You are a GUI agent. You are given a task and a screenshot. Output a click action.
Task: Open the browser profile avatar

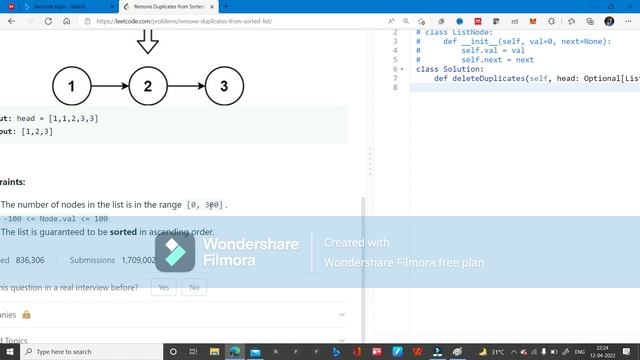(x=609, y=21)
